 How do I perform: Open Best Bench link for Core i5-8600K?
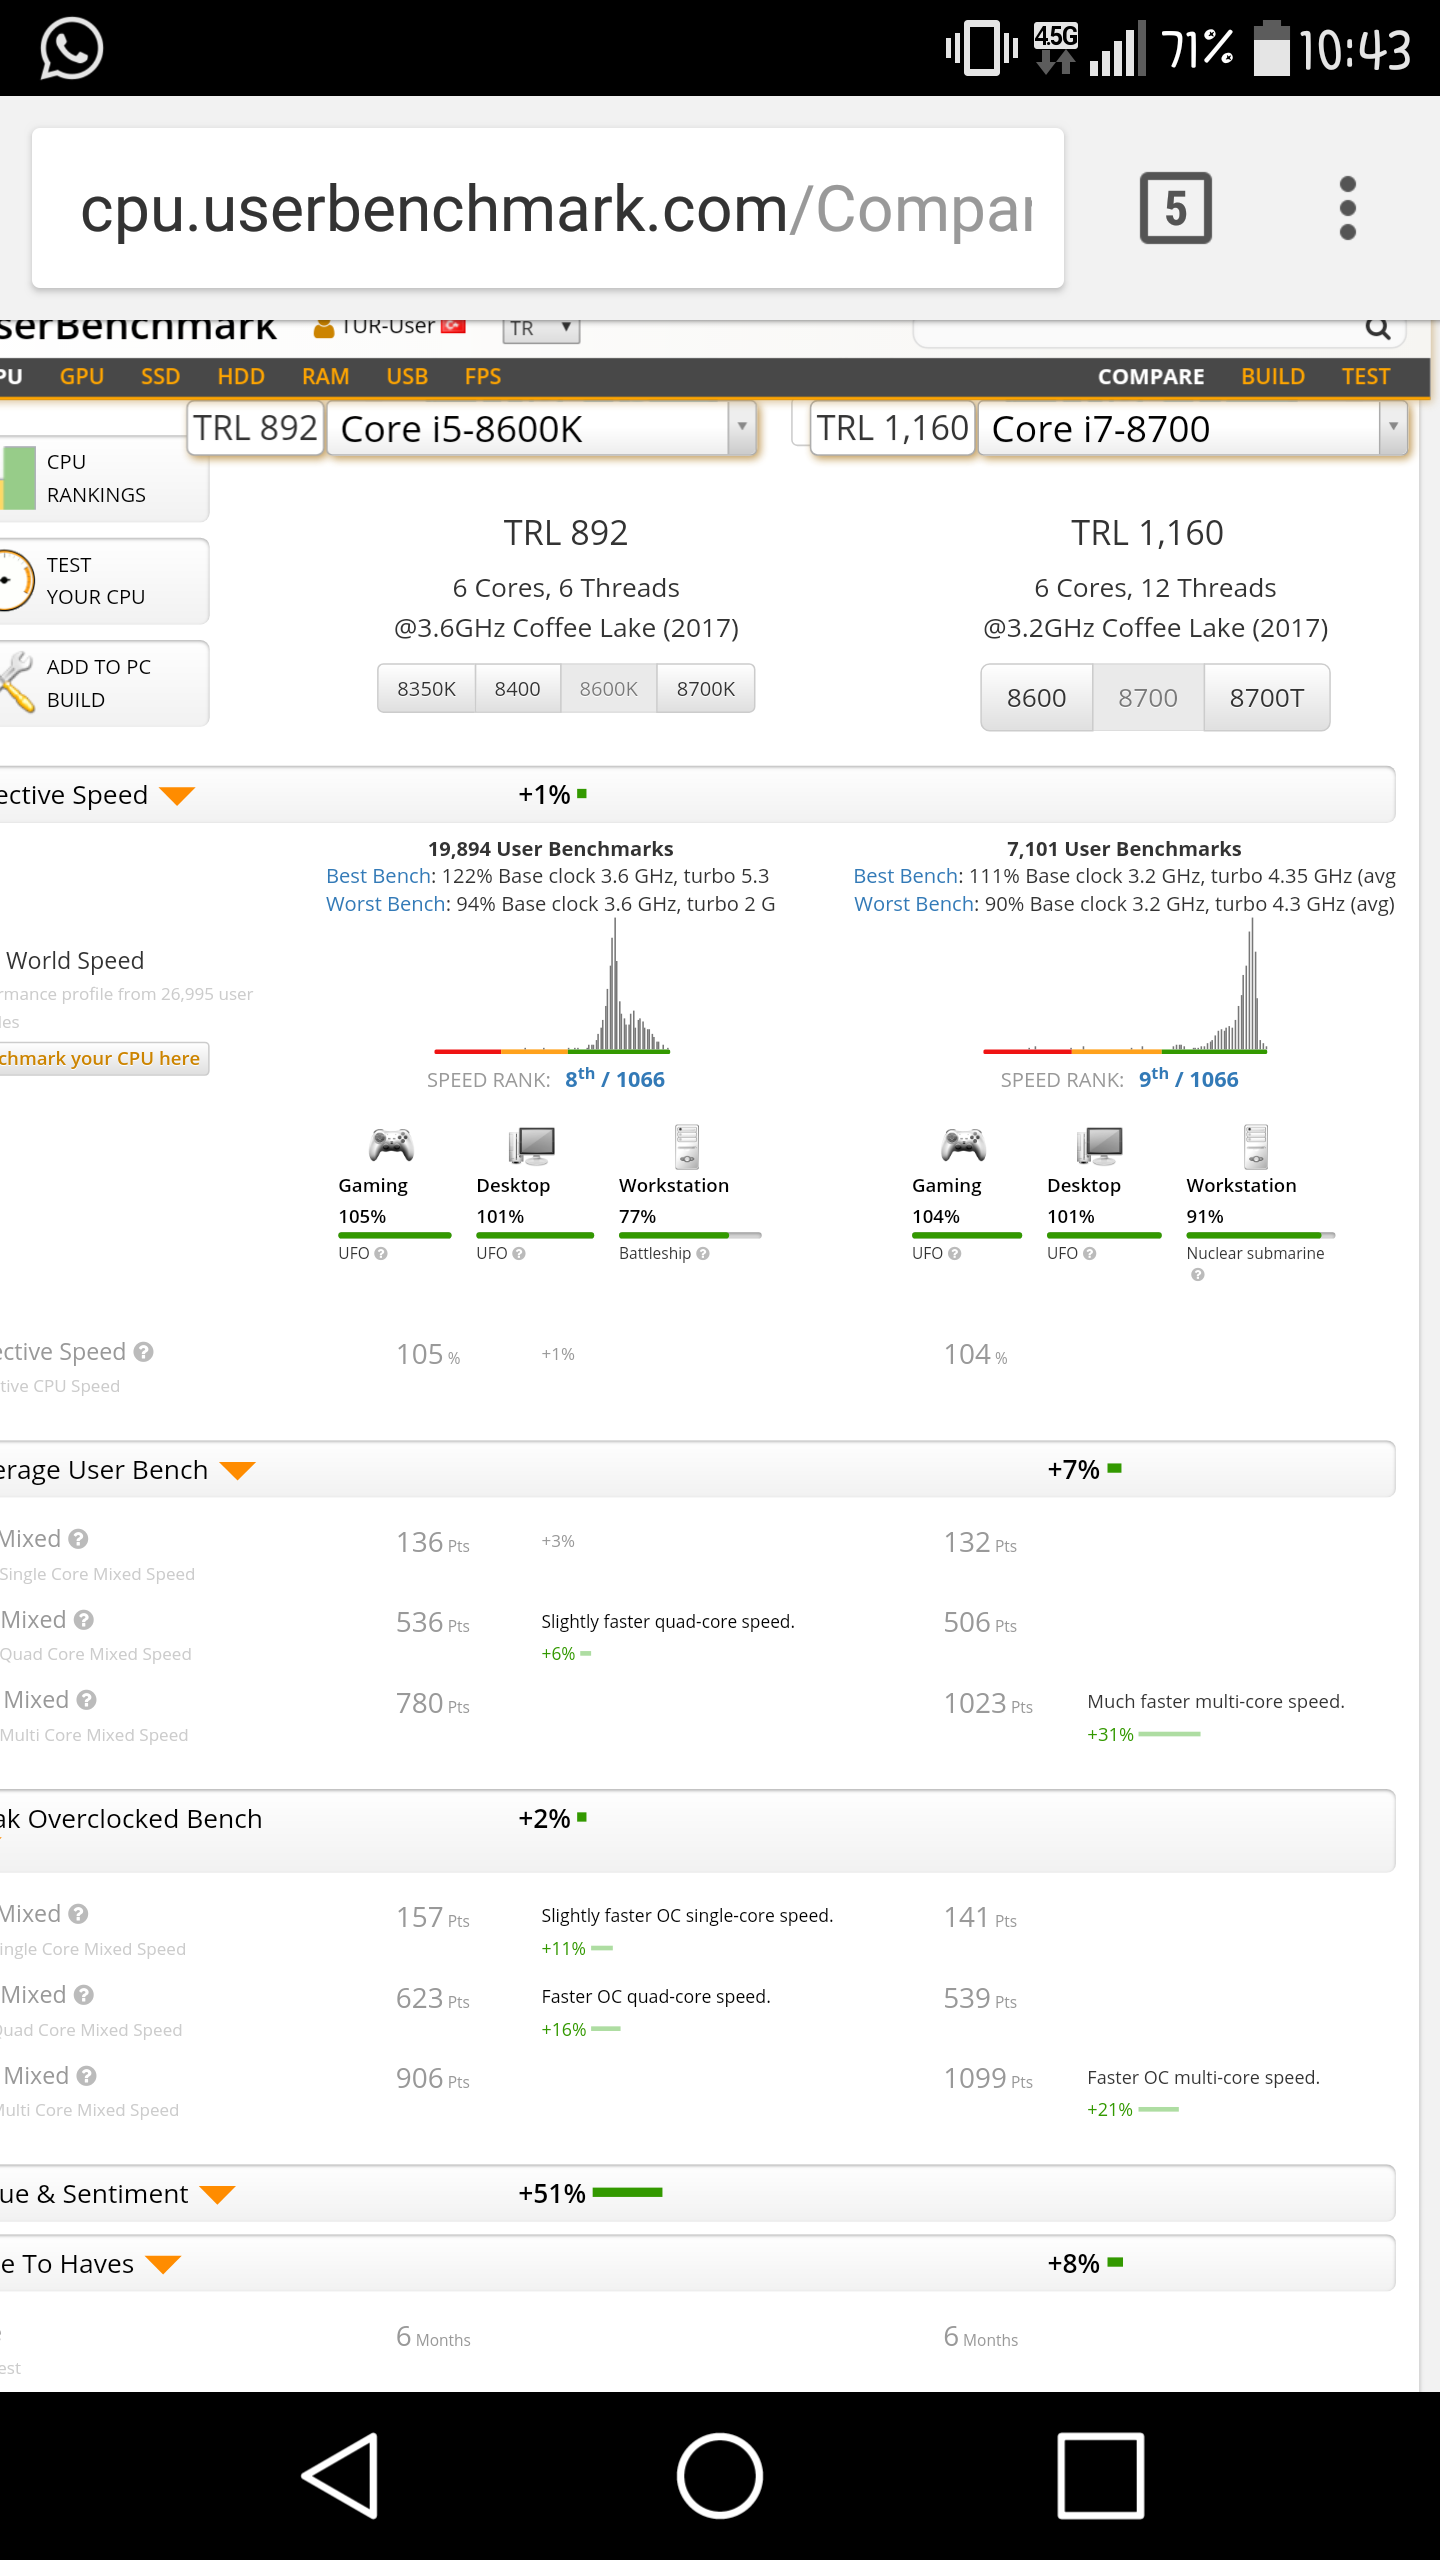pyautogui.click(x=378, y=876)
